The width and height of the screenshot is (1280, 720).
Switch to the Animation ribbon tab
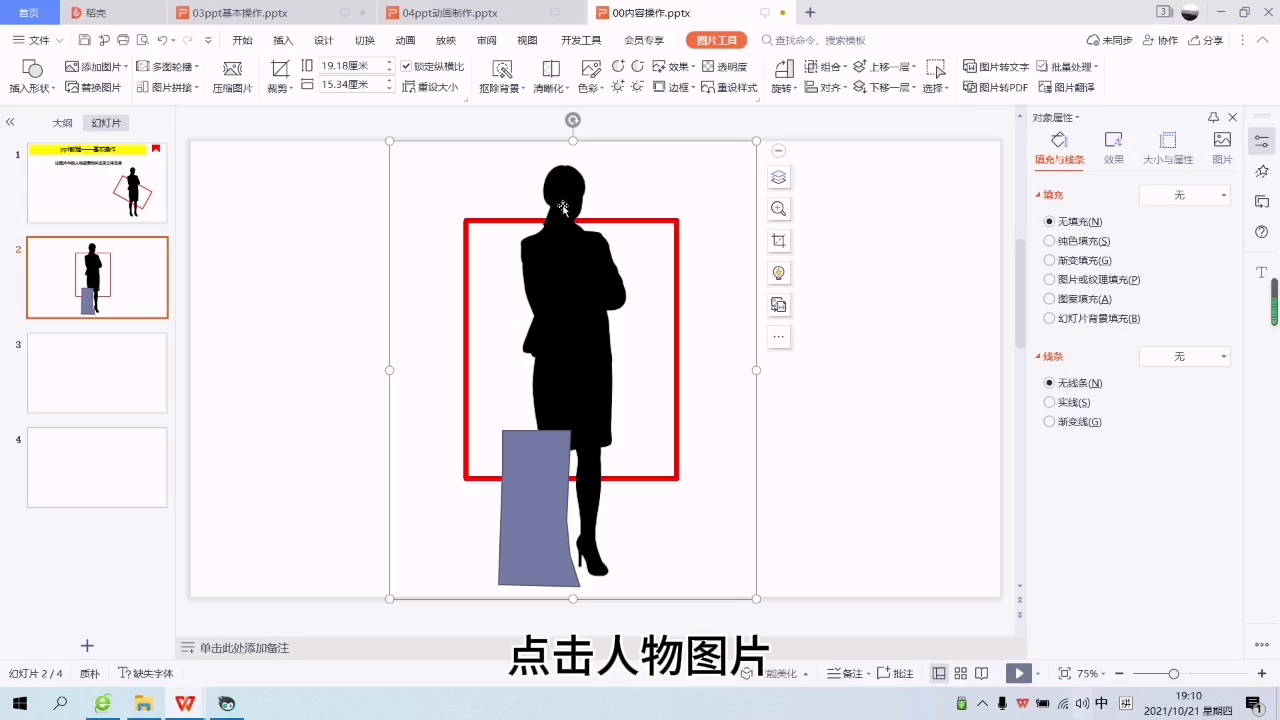(405, 40)
